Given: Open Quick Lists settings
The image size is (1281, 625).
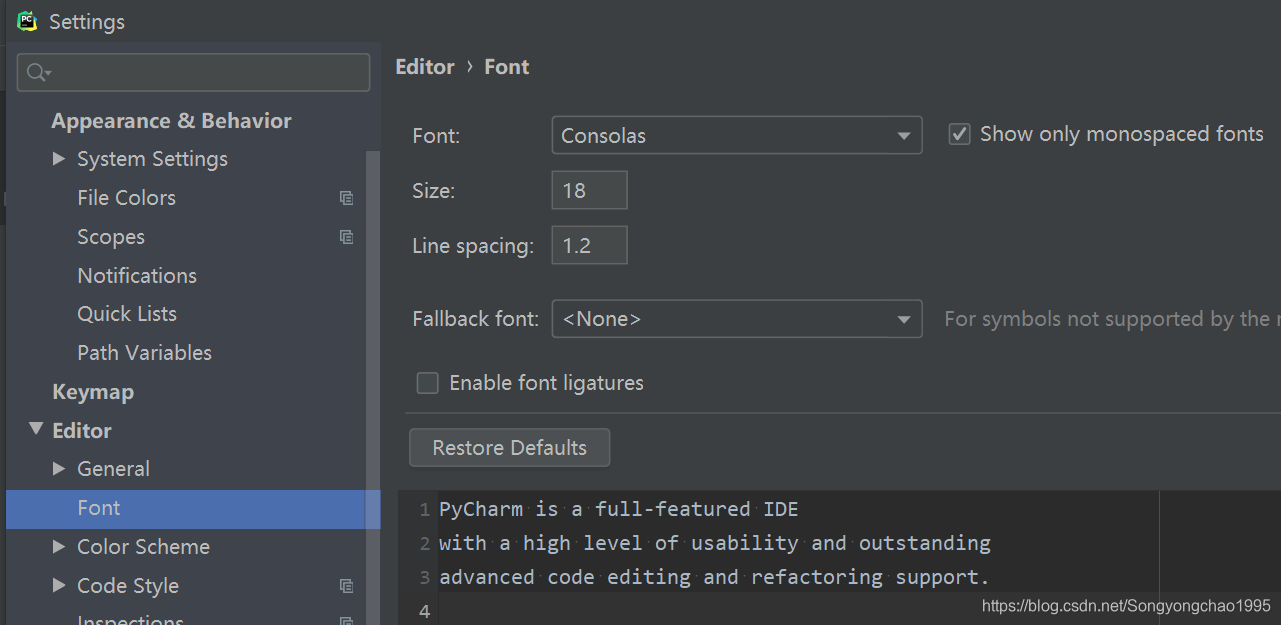Looking at the screenshot, I should (x=127, y=314).
